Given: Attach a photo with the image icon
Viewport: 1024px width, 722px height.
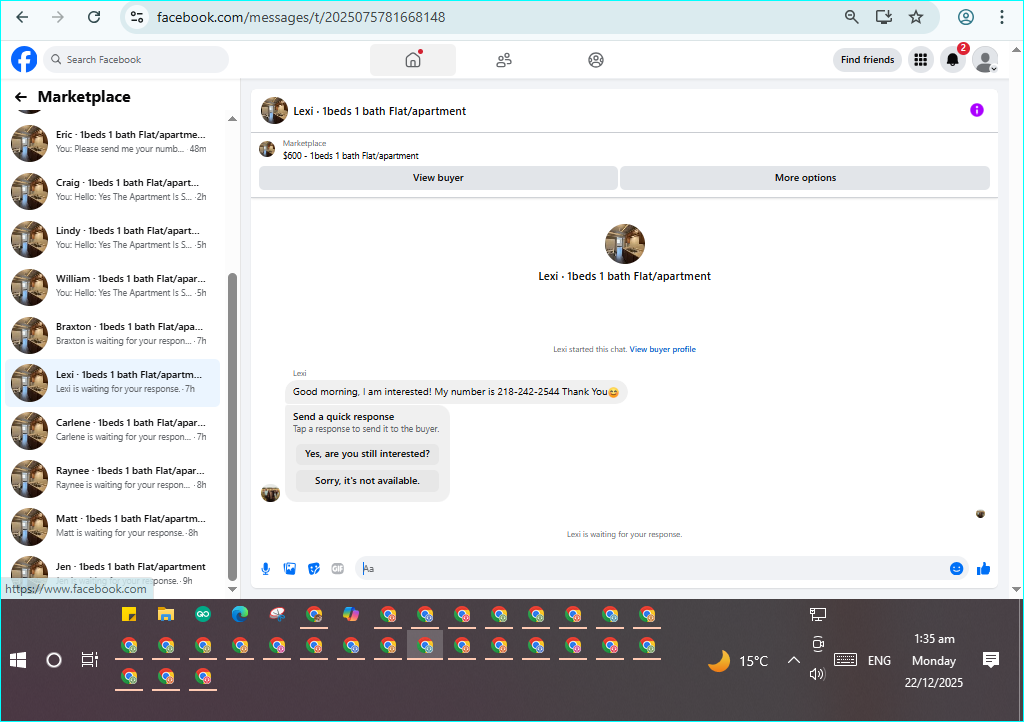Looking at the screenshot, I should click(290, 569).
